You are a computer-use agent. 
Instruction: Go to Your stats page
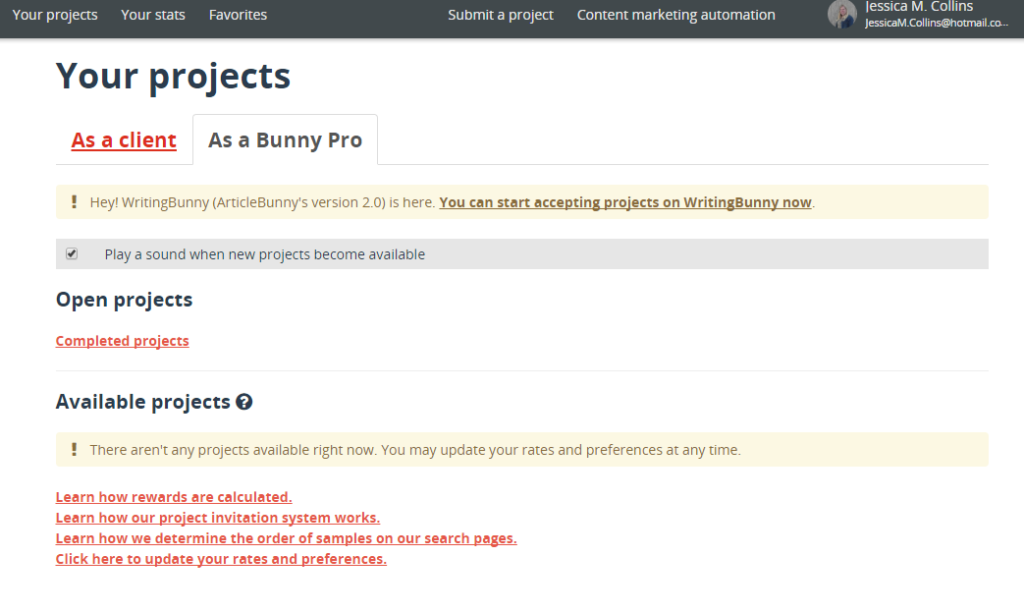pyautogui.click(x=153, y=14)
